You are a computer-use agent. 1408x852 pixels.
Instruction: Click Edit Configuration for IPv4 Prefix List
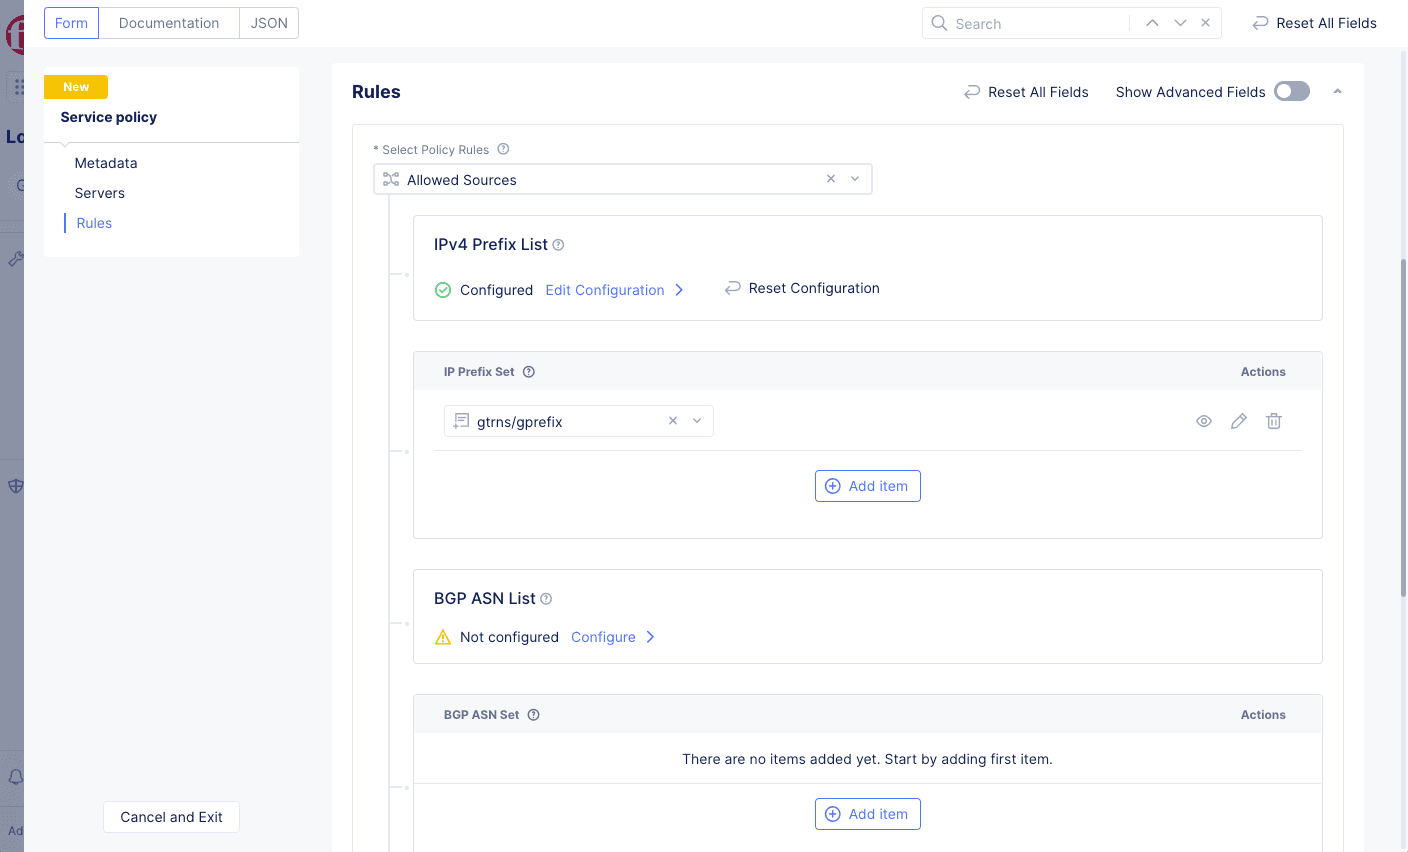(605, 290)
